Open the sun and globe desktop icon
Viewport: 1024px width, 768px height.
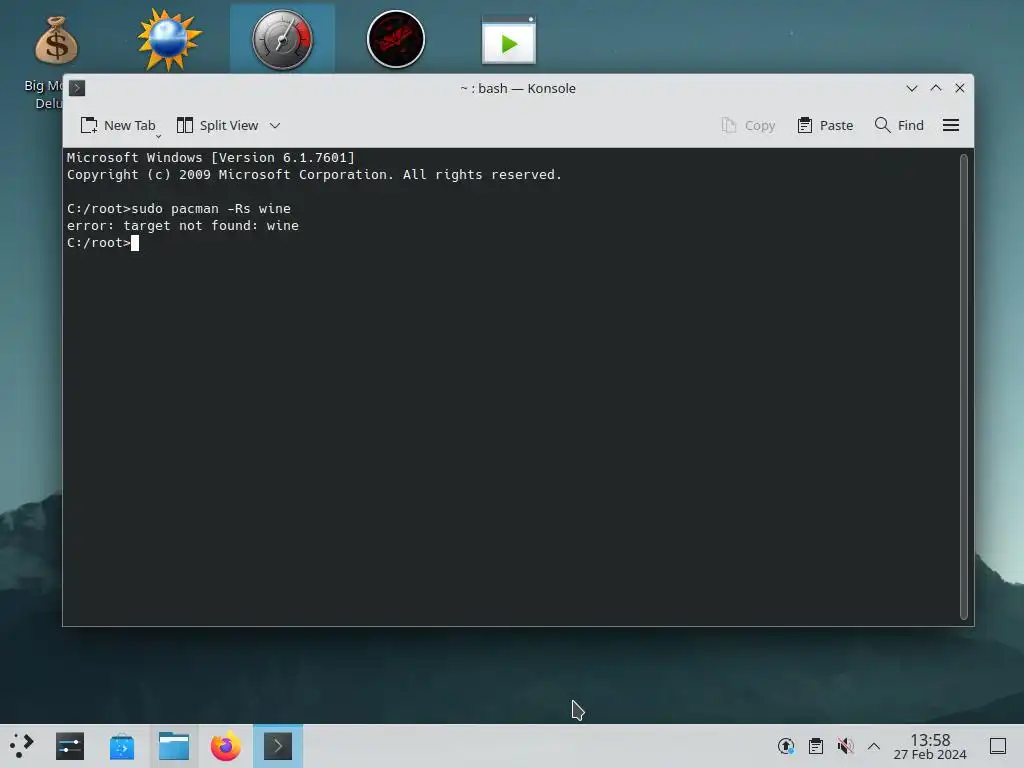(169, 40)
